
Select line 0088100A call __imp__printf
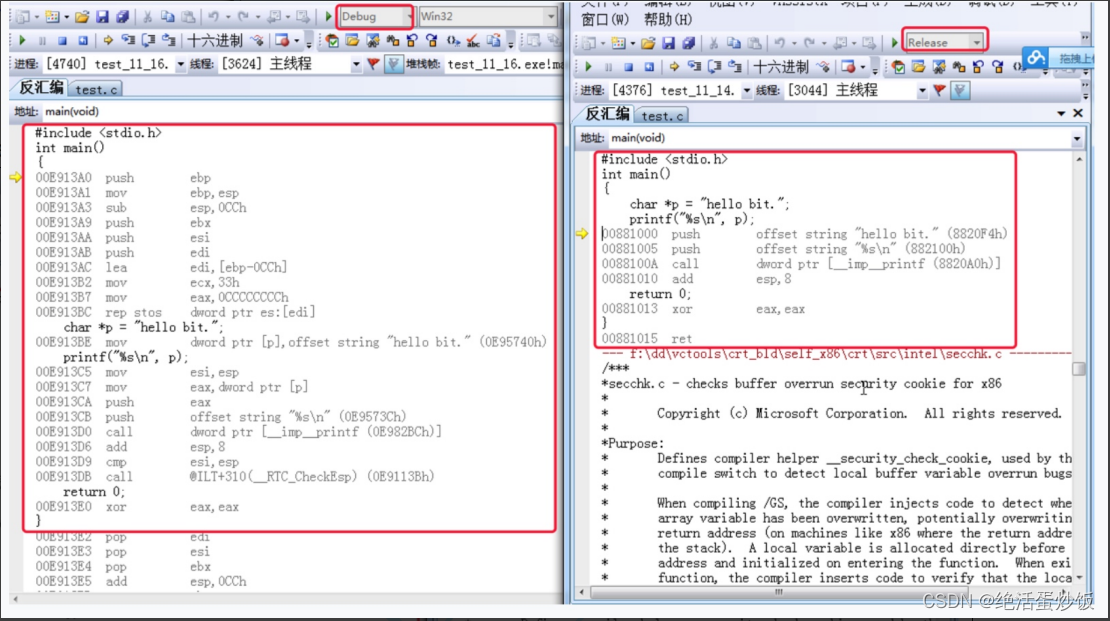(x=802, y=263)
